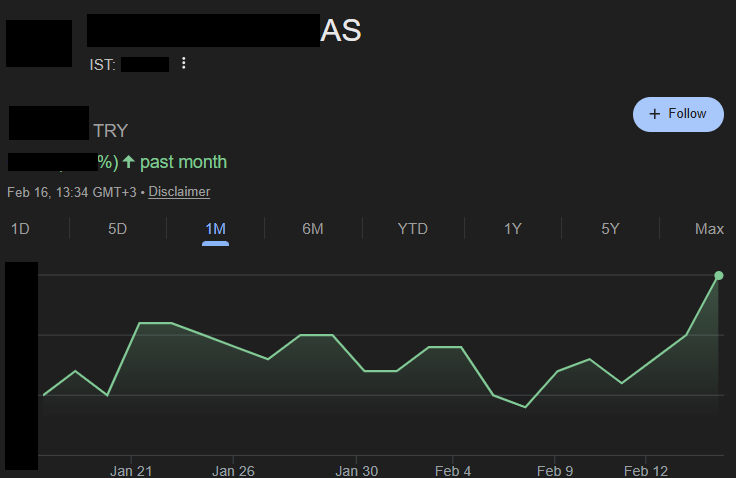The height and width of the screenshot is (478, 736).
Task: Click the Feb 16, 13:34 GMT+3 timestamp
Action: [72, 192]
